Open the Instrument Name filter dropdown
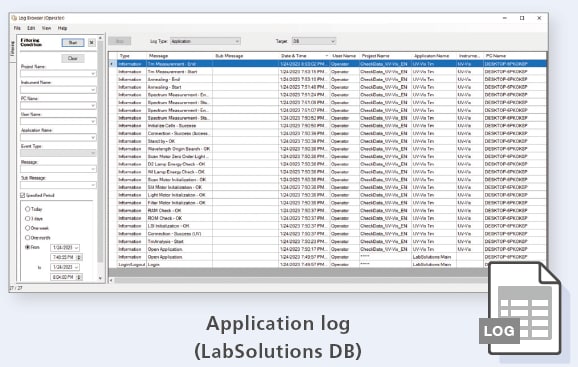578x367 pixels. (x=93, y=90)
